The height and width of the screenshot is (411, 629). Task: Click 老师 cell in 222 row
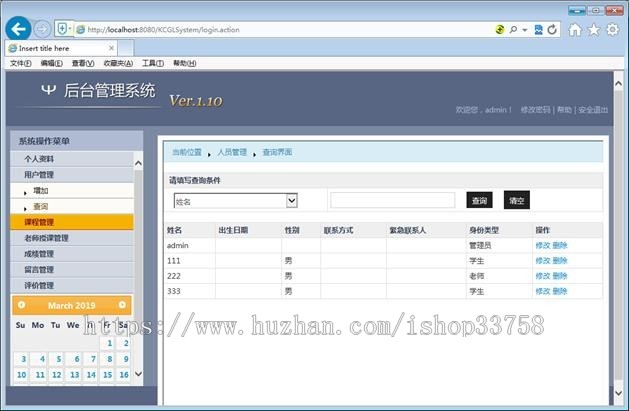click(x=477, y=276)
